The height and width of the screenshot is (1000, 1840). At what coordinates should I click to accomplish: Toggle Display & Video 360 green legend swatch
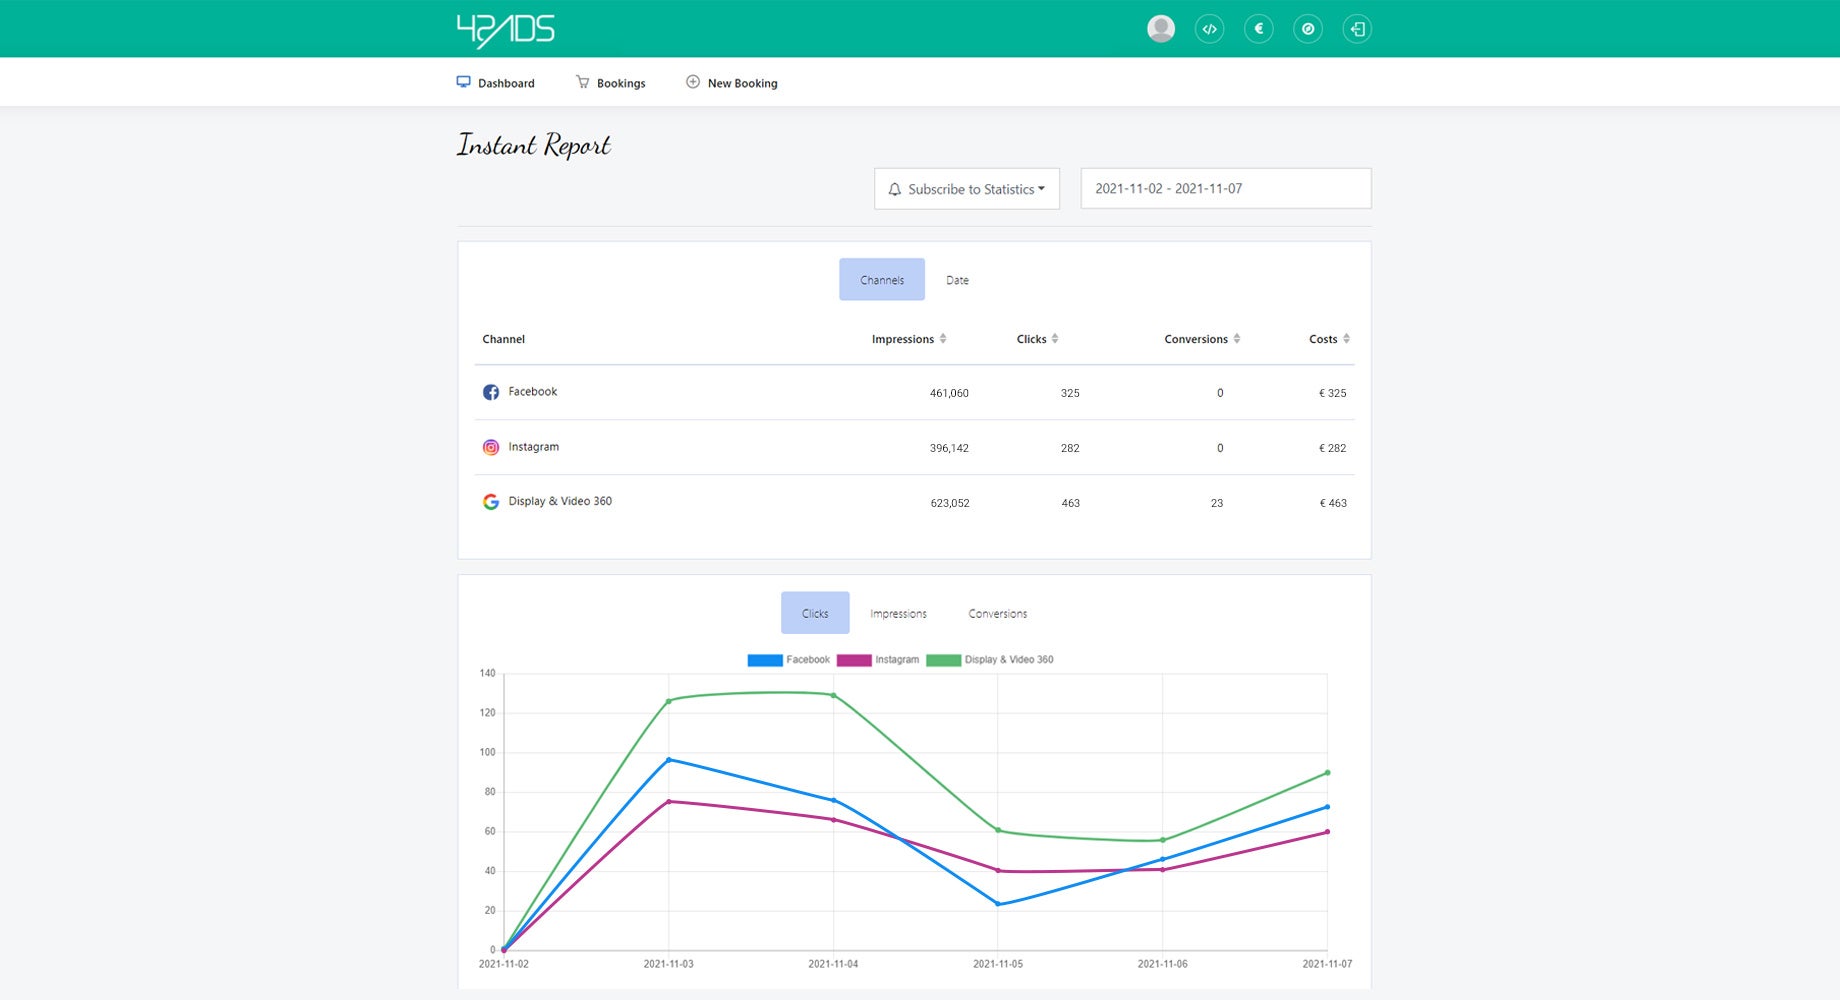pyautogui.click(x=943, y=660)
